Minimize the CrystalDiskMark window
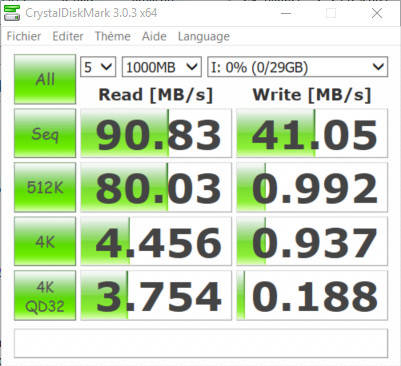Screen dimensions: 401x366 coord(286,13)
